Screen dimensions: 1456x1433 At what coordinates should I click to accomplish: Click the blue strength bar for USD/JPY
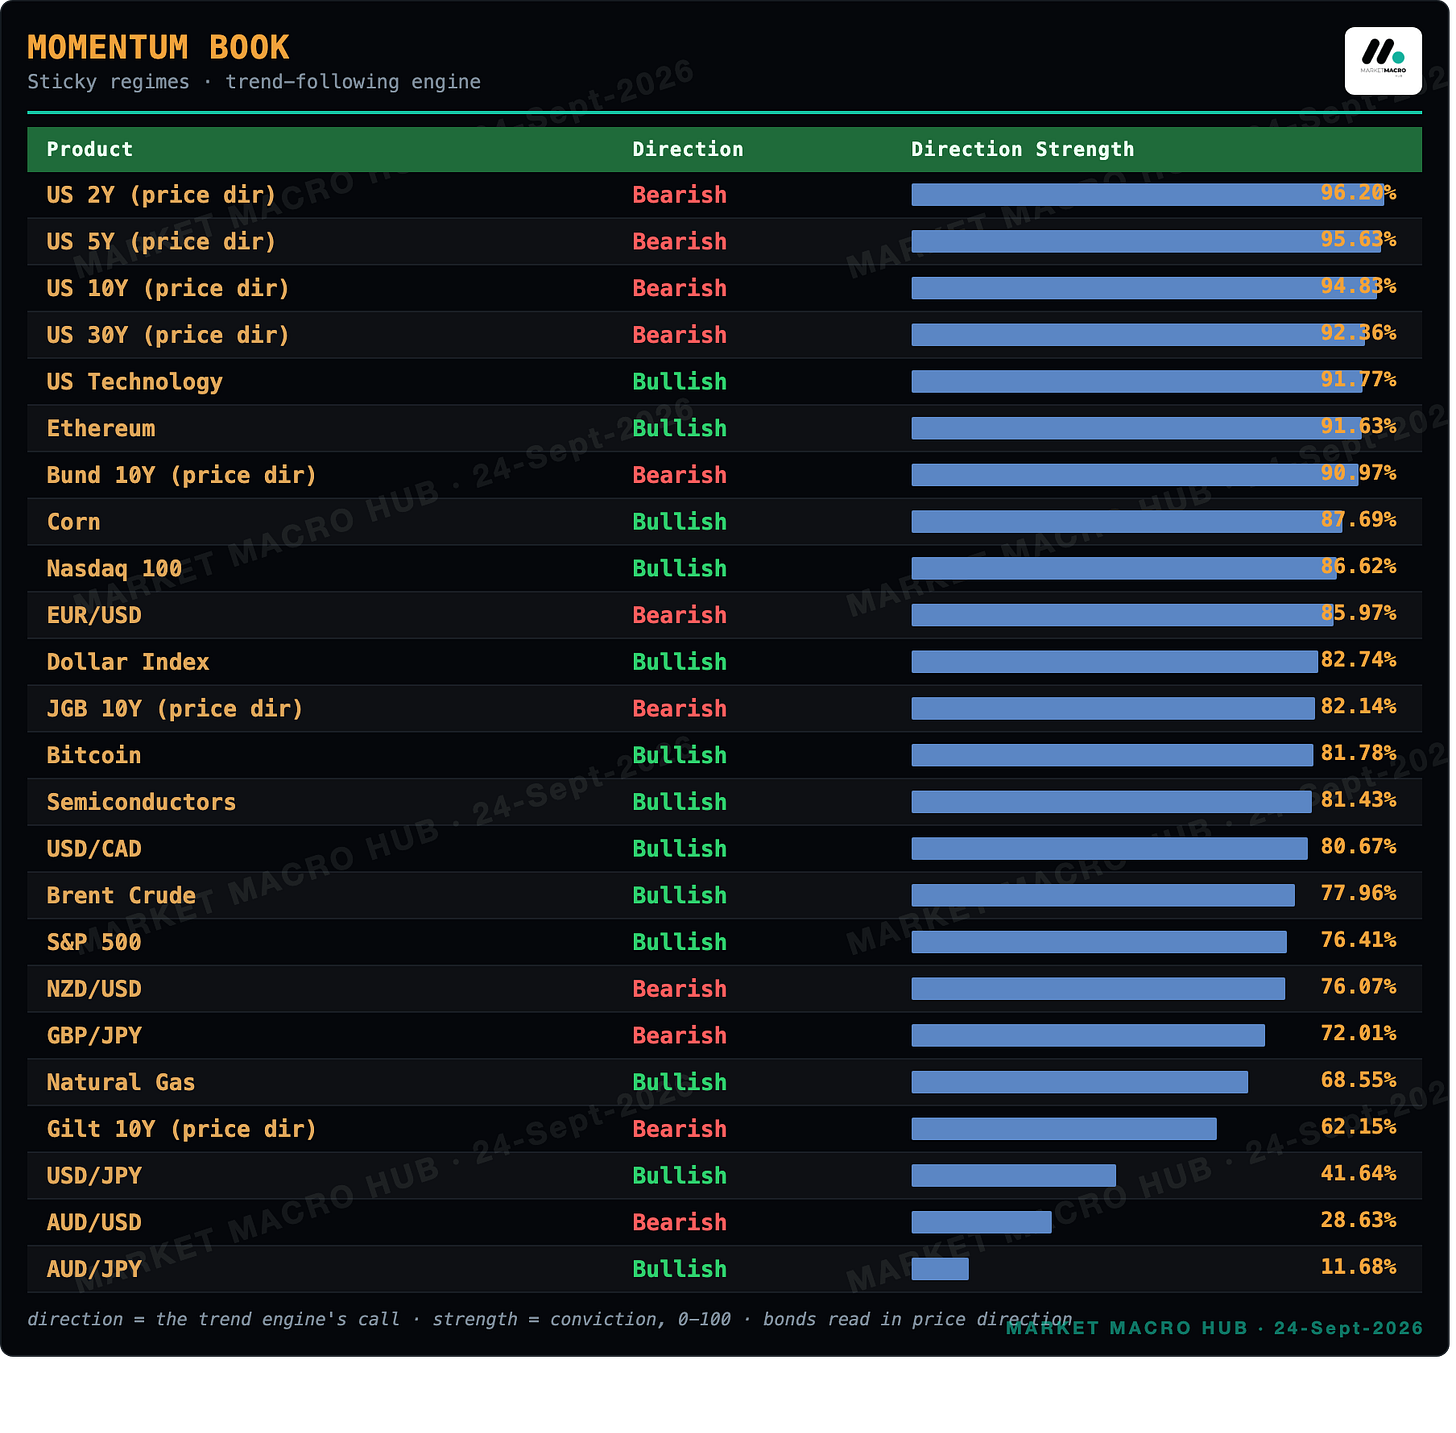1014,1175
